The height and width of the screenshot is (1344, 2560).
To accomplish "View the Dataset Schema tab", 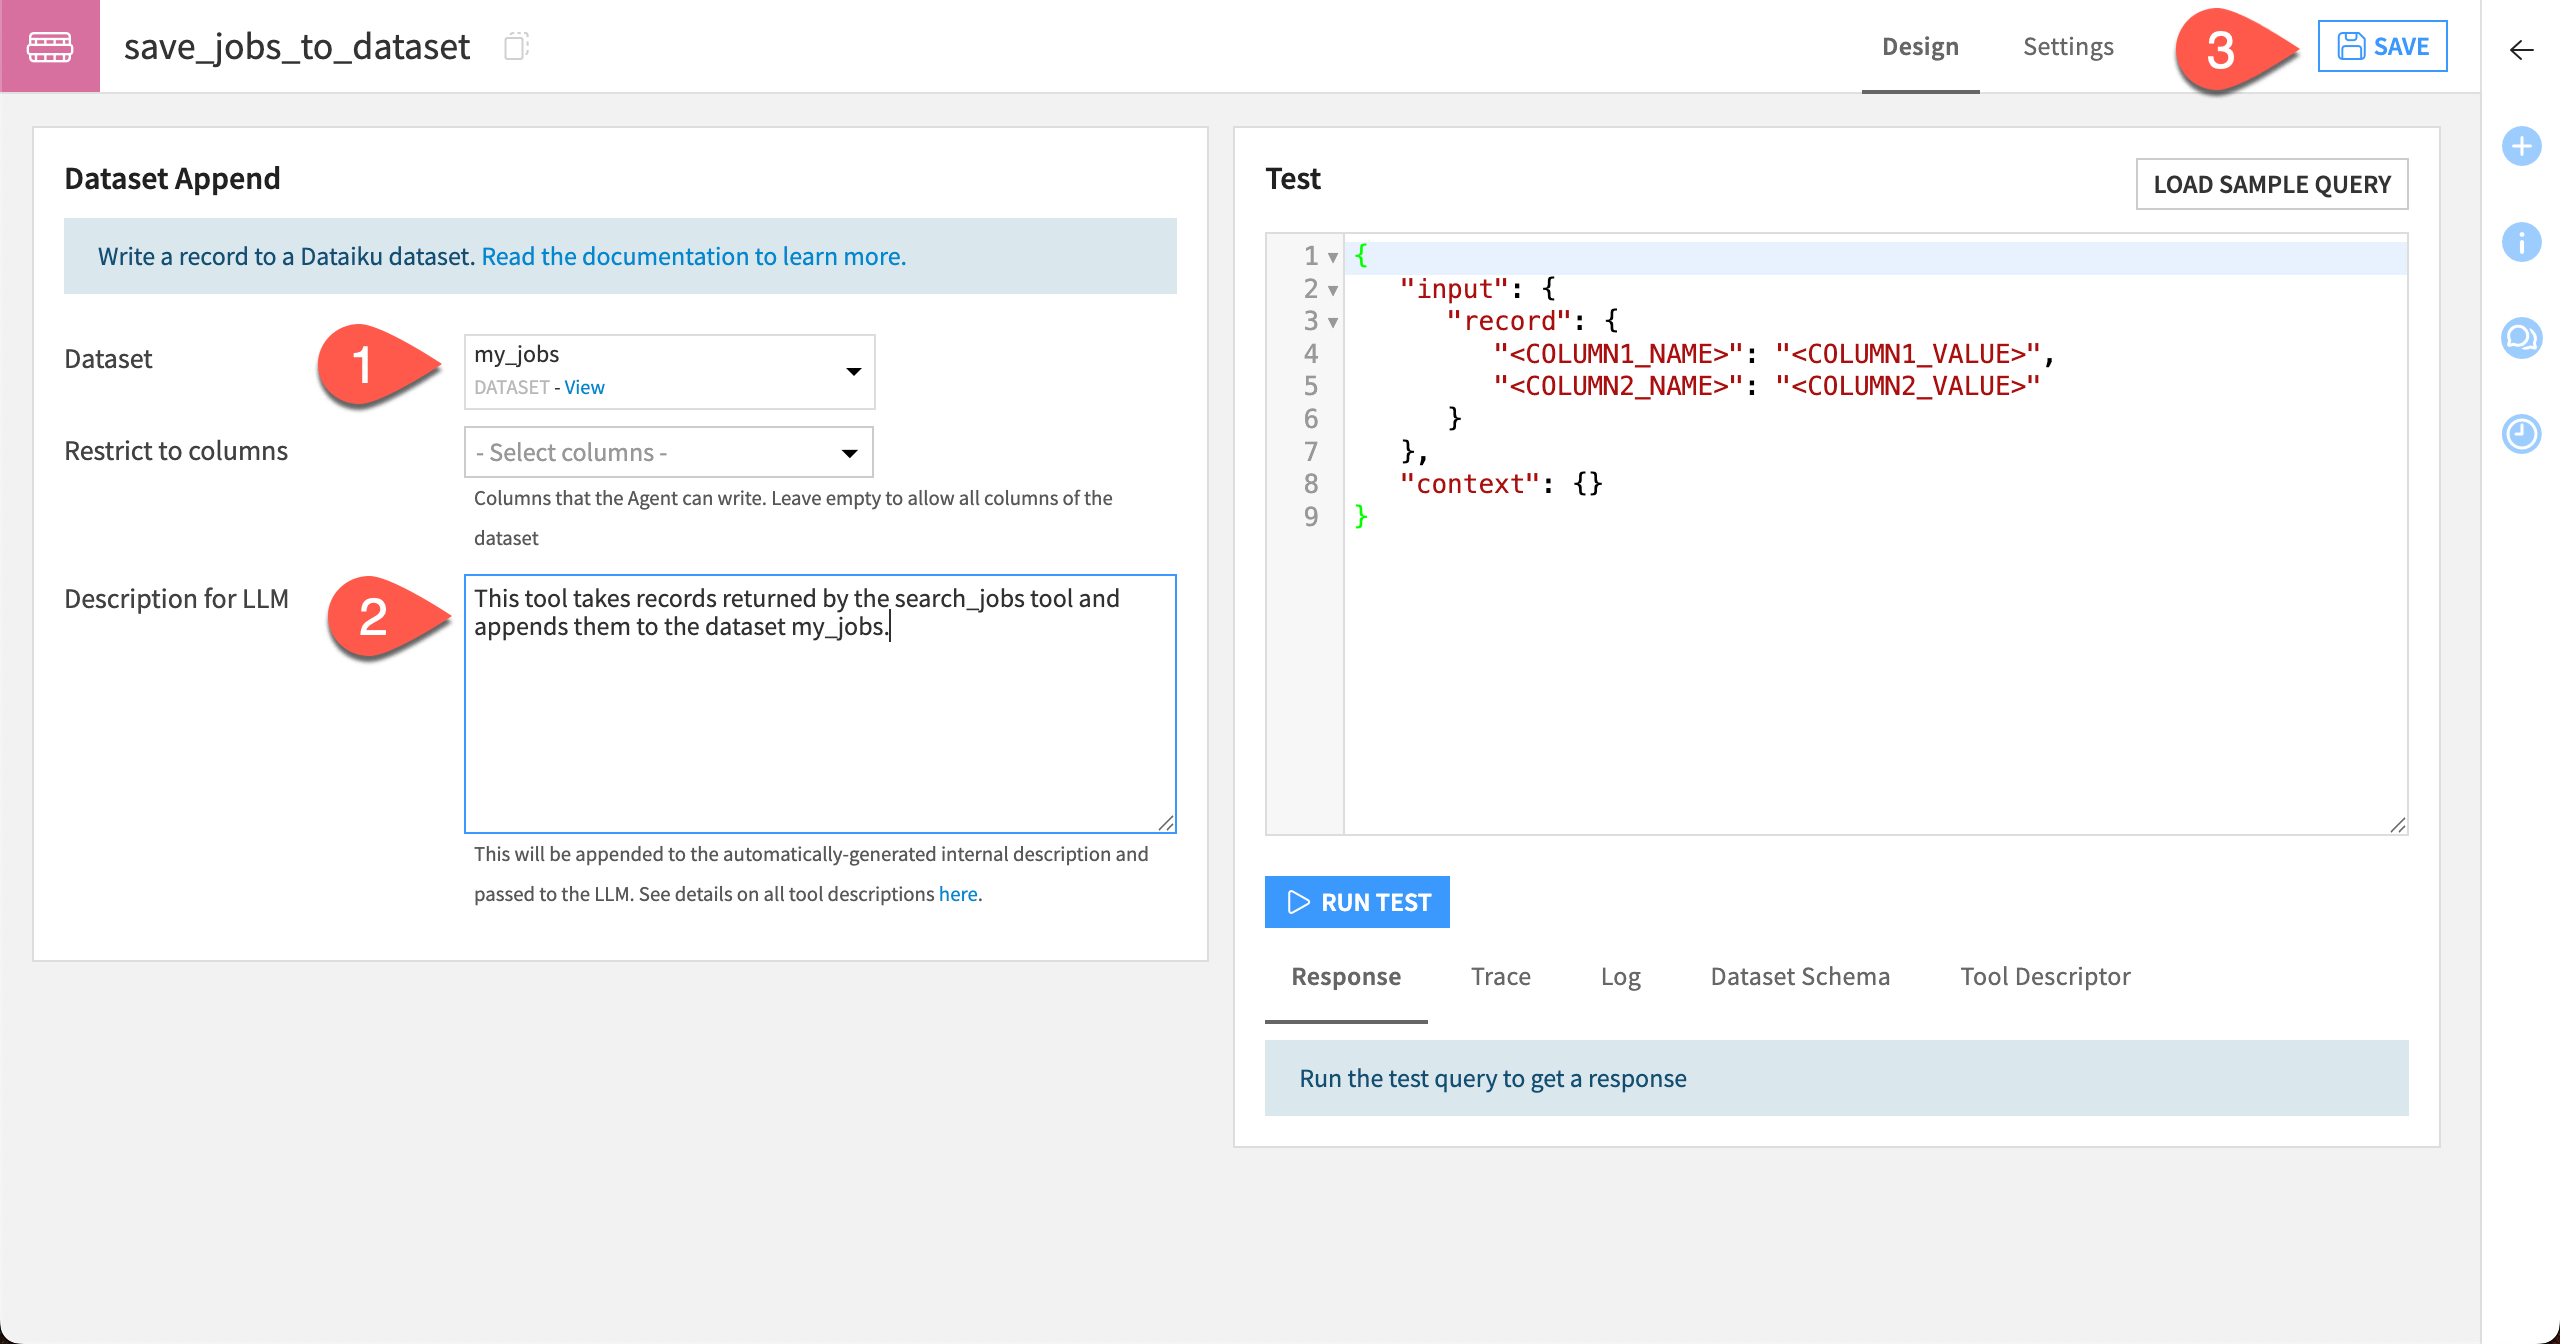I will [1800, 976].
